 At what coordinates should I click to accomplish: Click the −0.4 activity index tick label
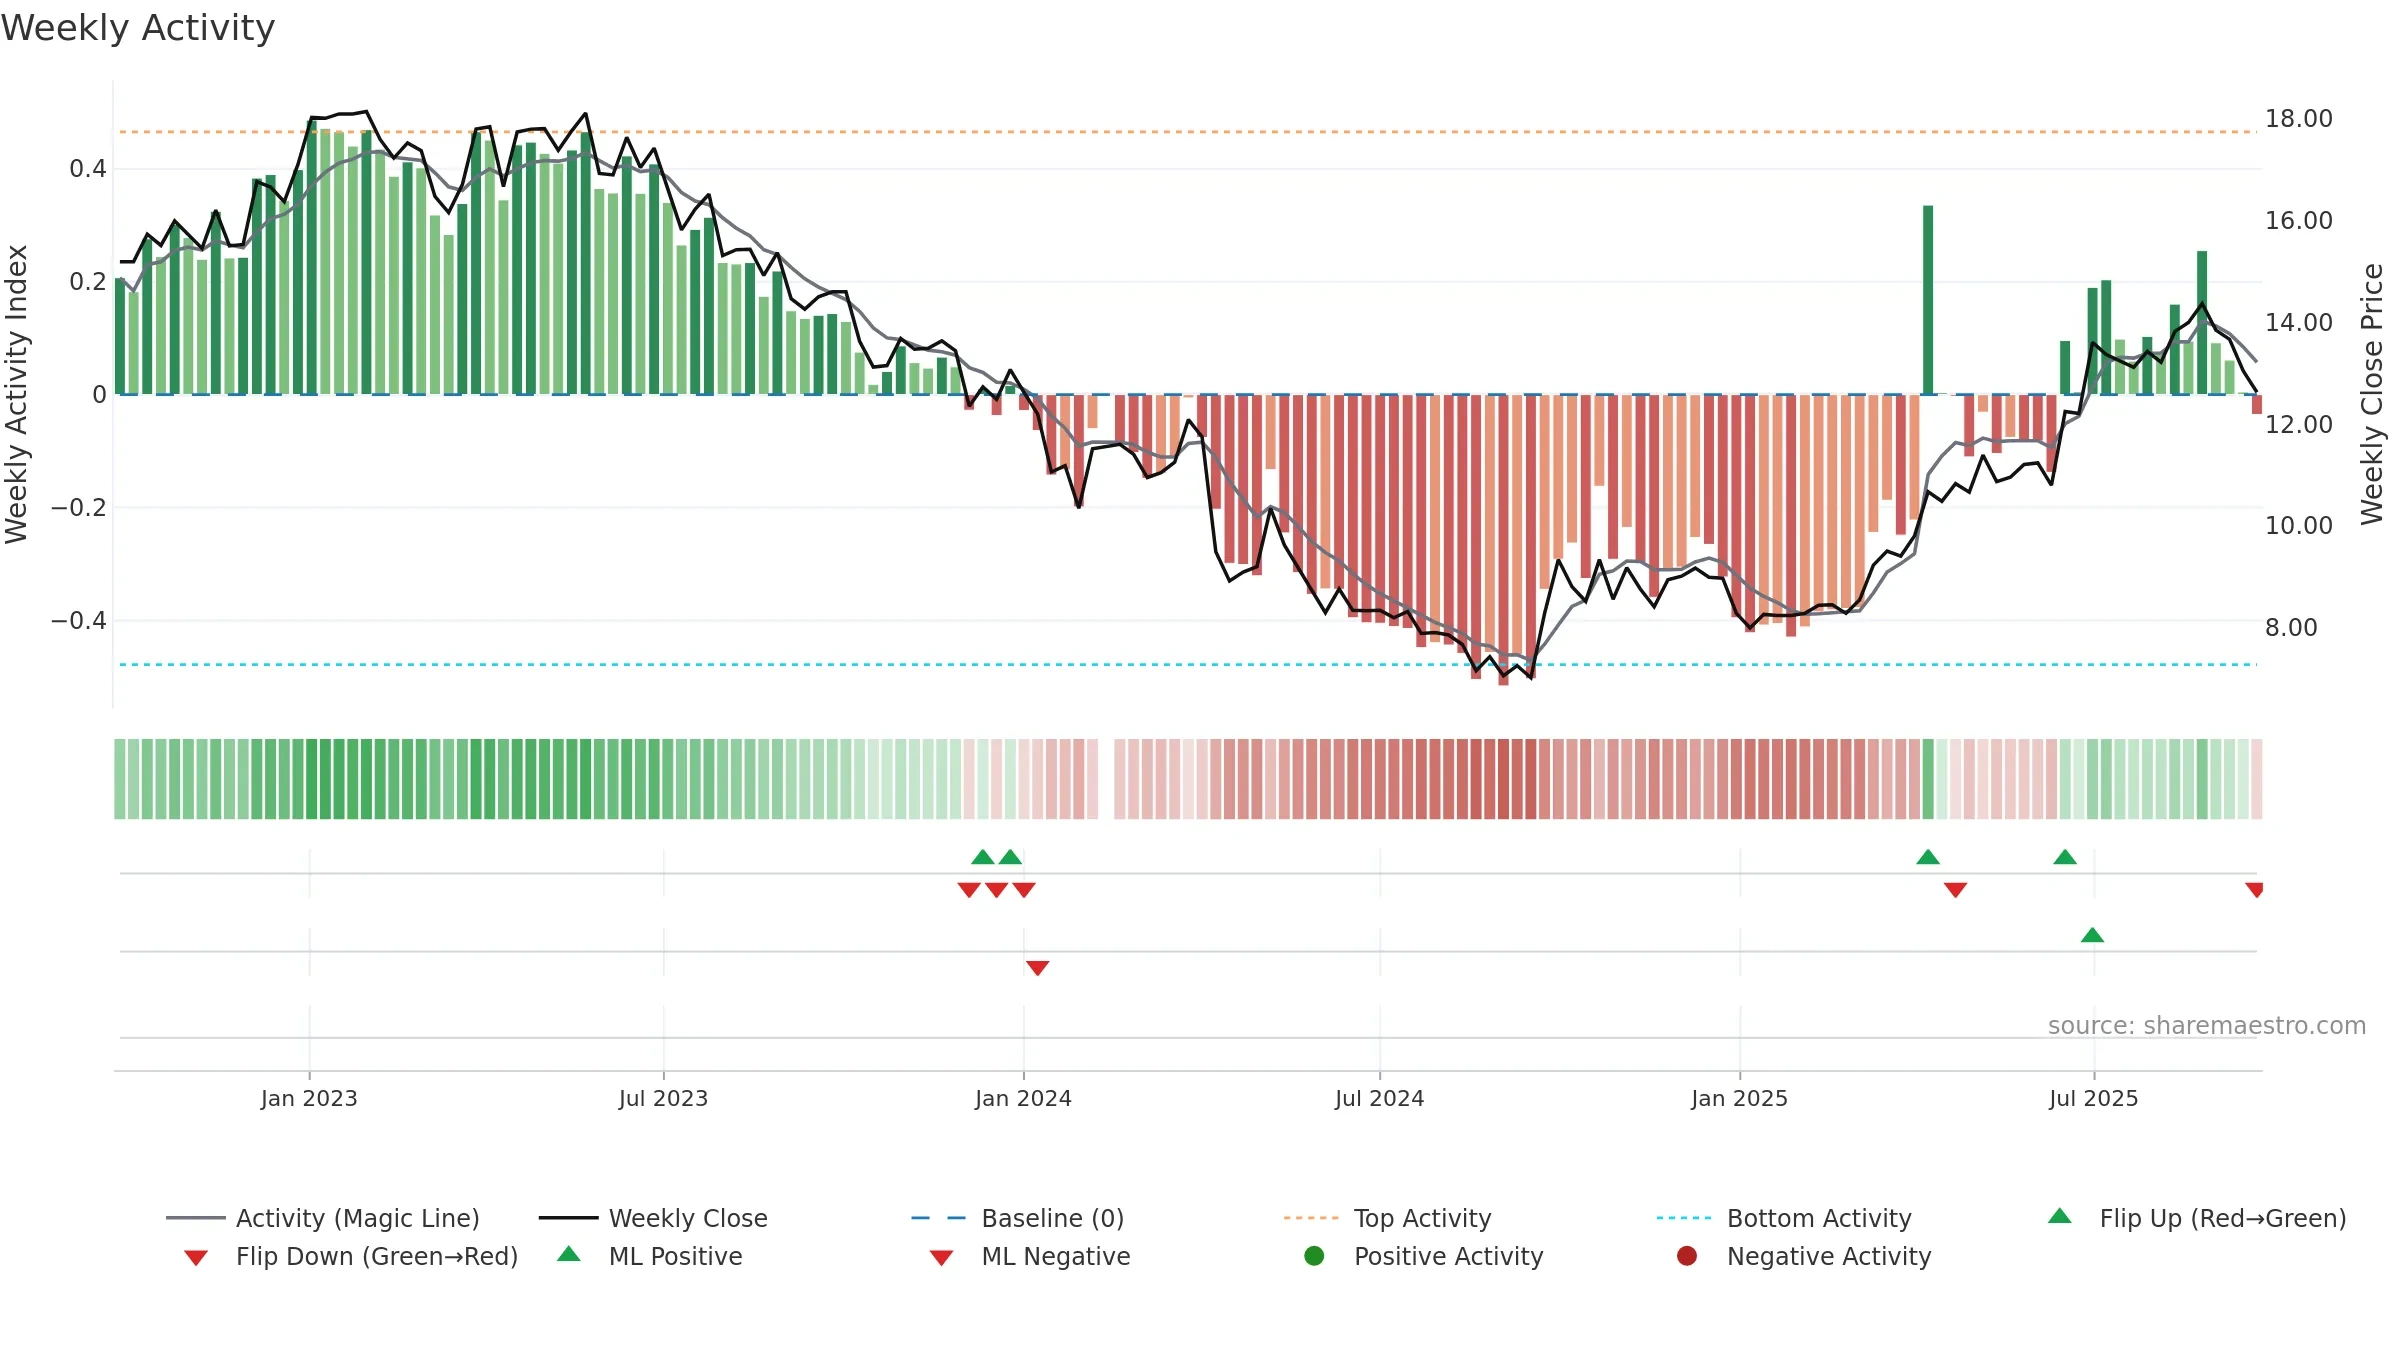[x=79, y=621]
